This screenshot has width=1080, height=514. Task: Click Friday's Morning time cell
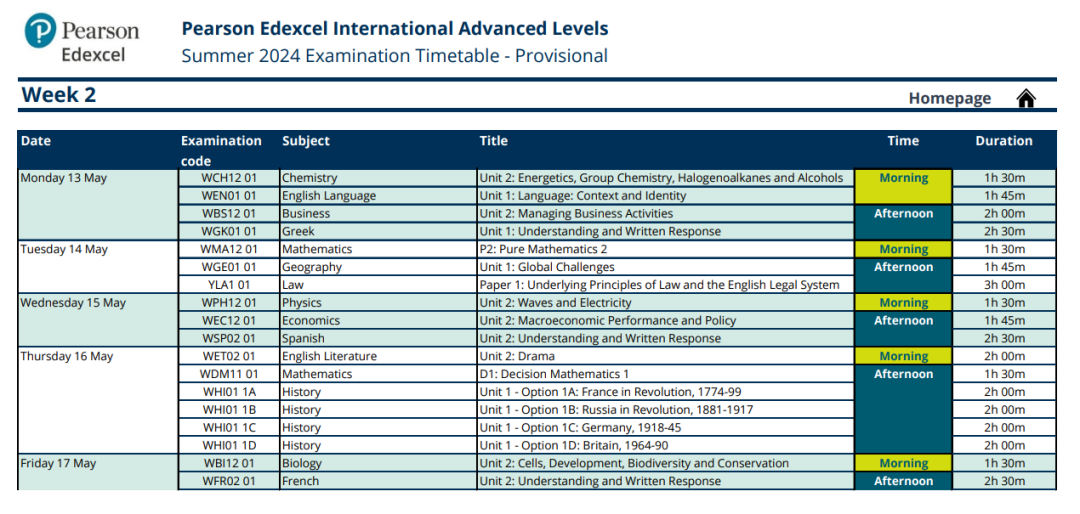point(904,464)
